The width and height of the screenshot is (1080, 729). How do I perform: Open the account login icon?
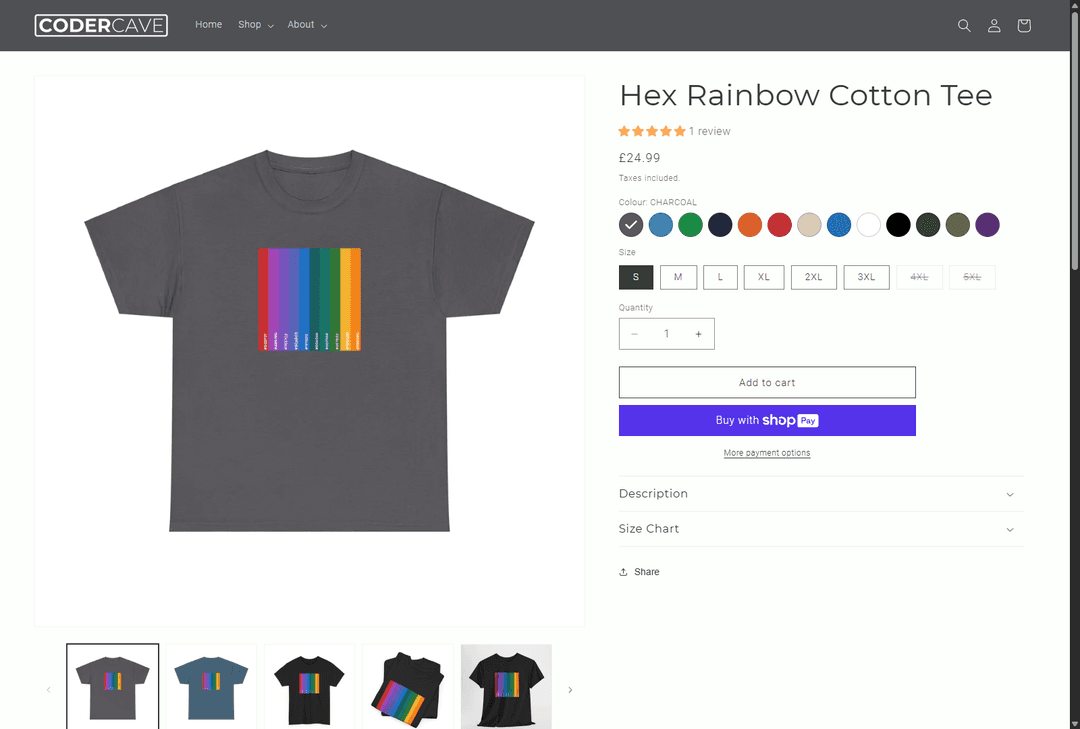click(x=994, y=25)
